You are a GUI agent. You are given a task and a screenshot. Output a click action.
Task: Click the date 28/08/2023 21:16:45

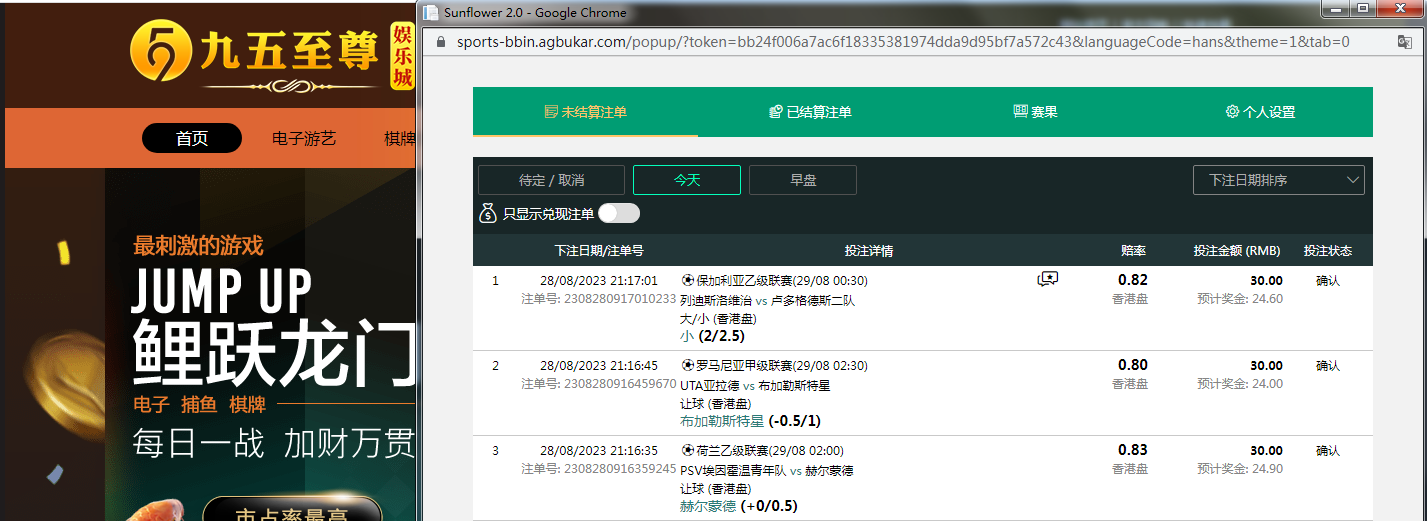pyautogui.click(x=598, y=366)
